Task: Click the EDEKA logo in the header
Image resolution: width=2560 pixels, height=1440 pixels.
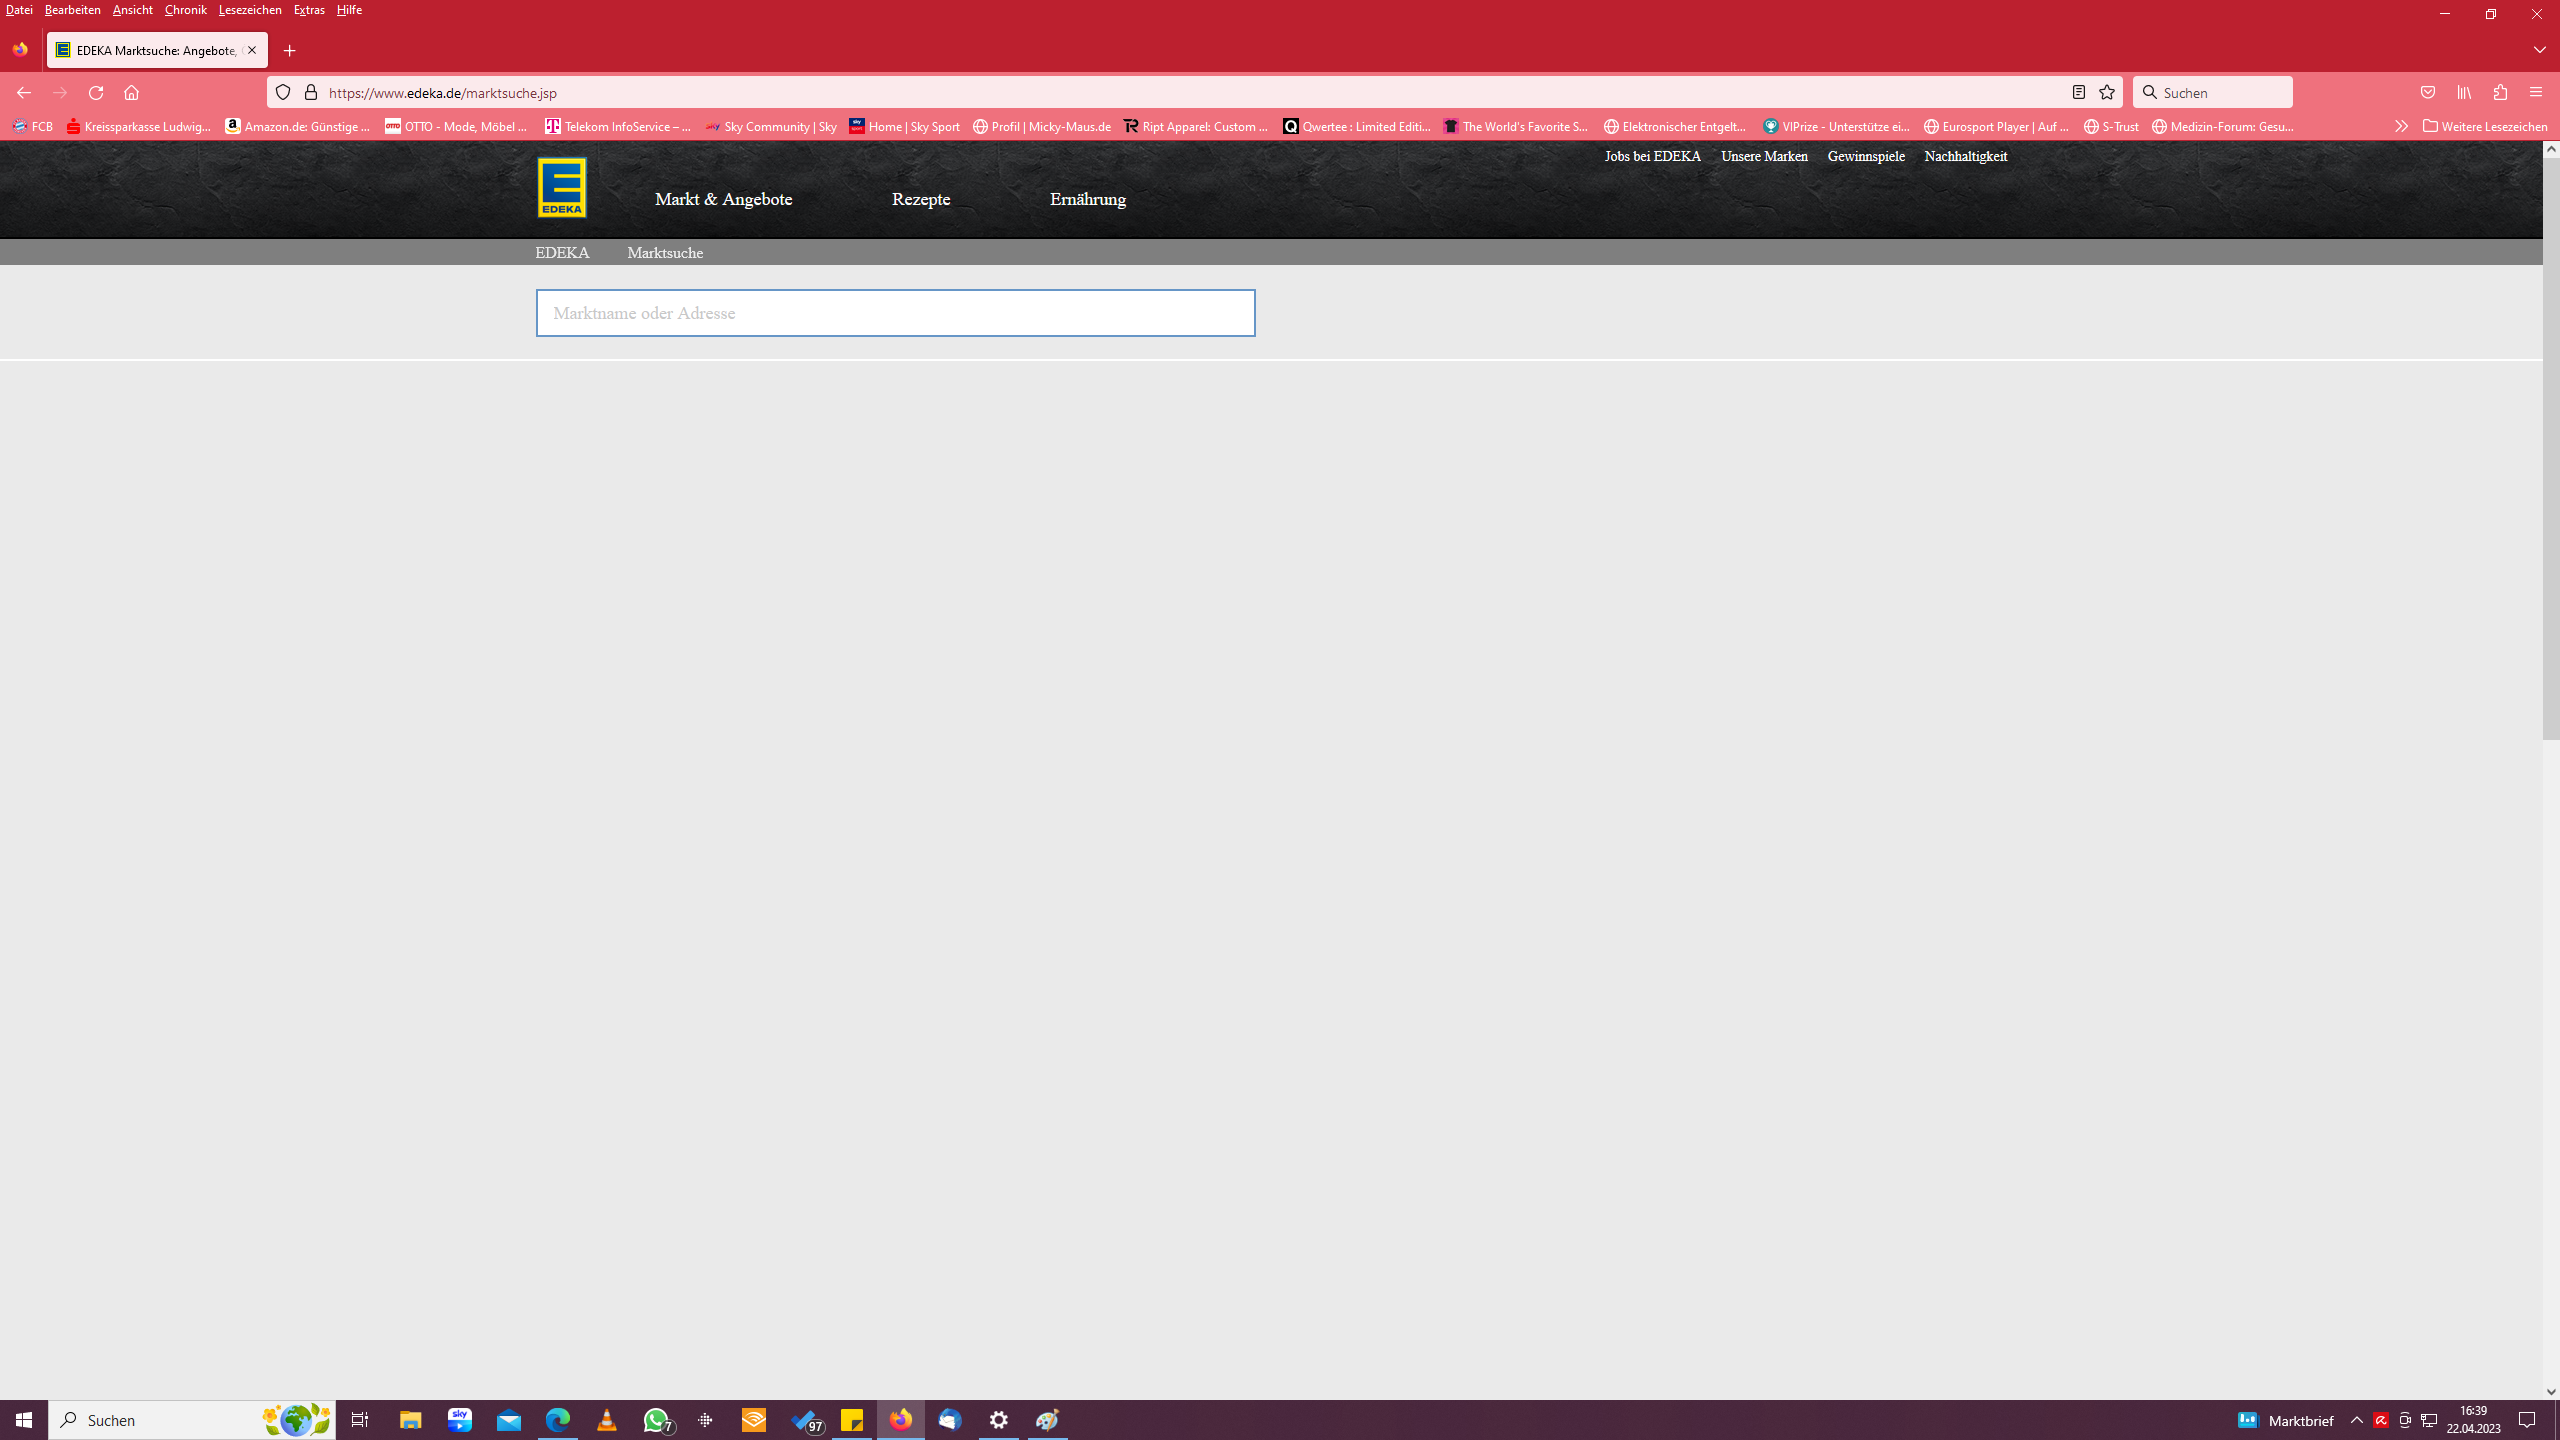Action: 562,187
